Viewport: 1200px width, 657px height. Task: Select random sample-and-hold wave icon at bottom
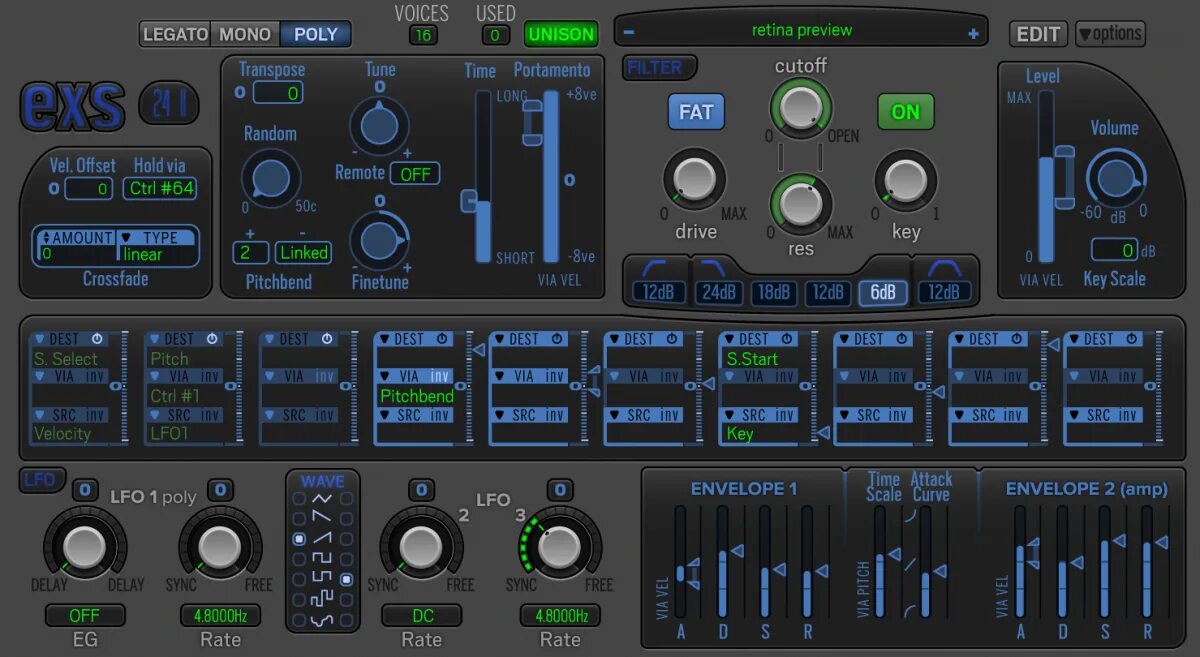click(322, 620)
